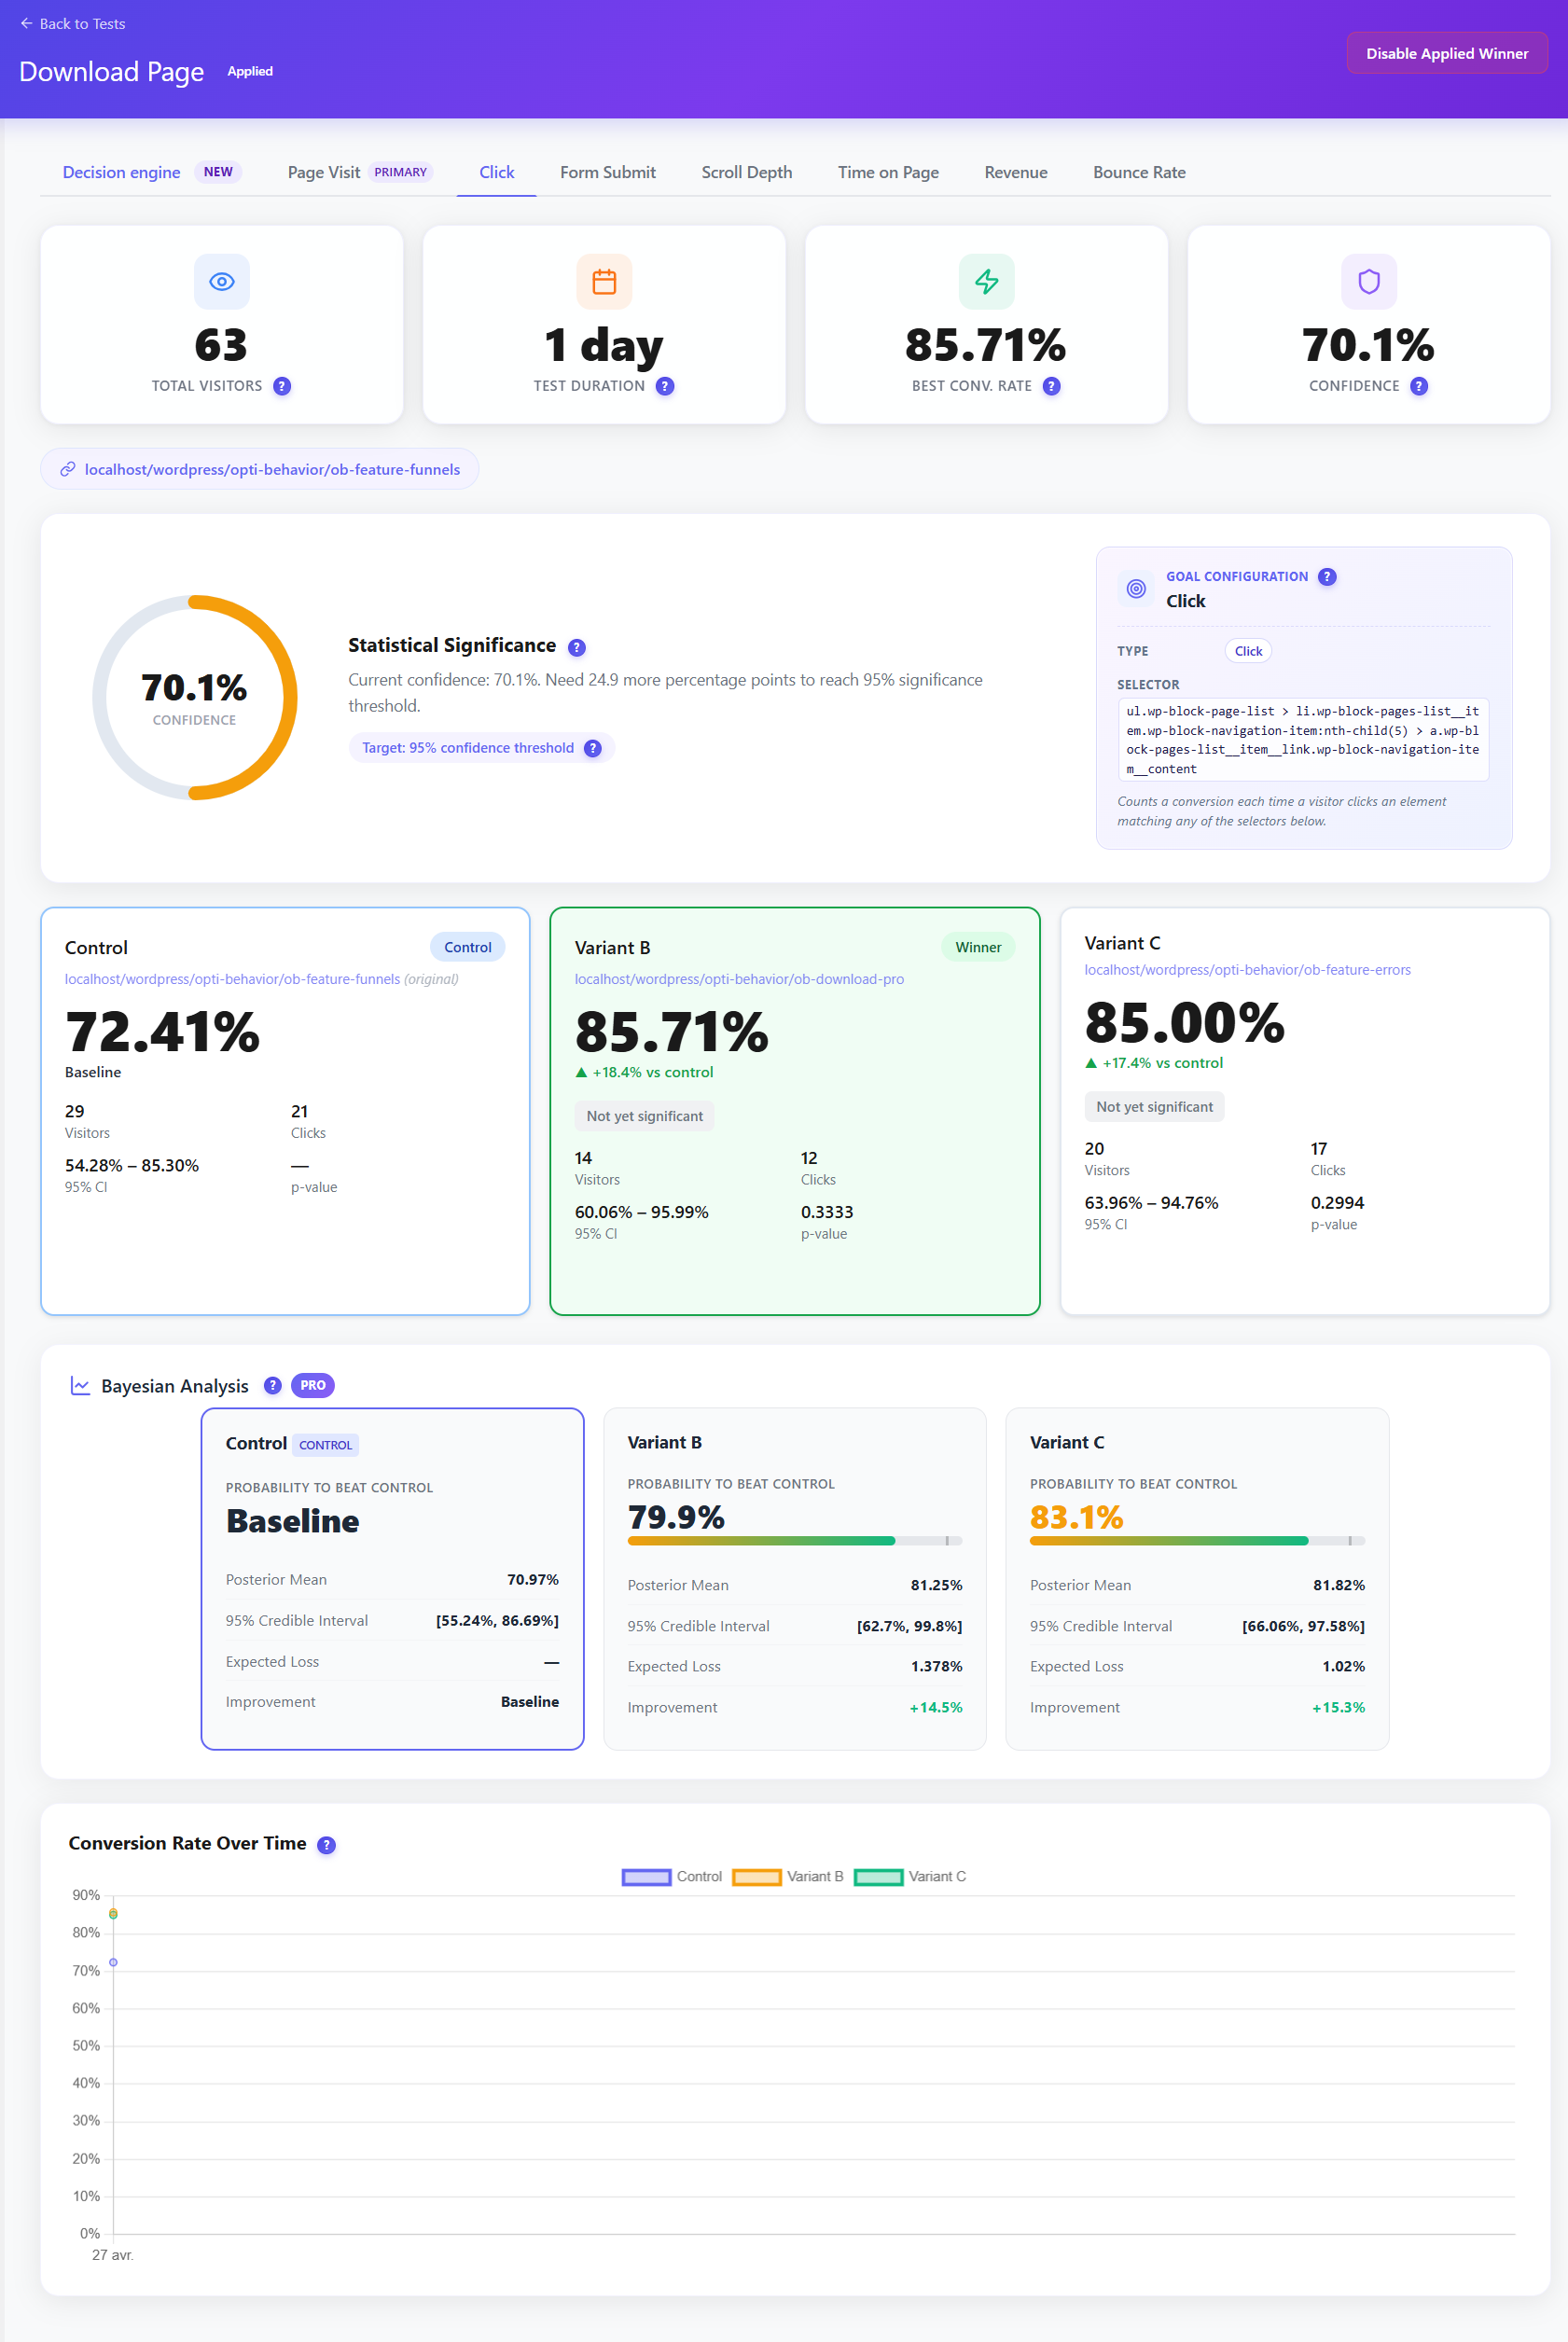1568x2342 pixels.
Task: Click the 70.1% confidence ring gauge
Action: (194, 697)
